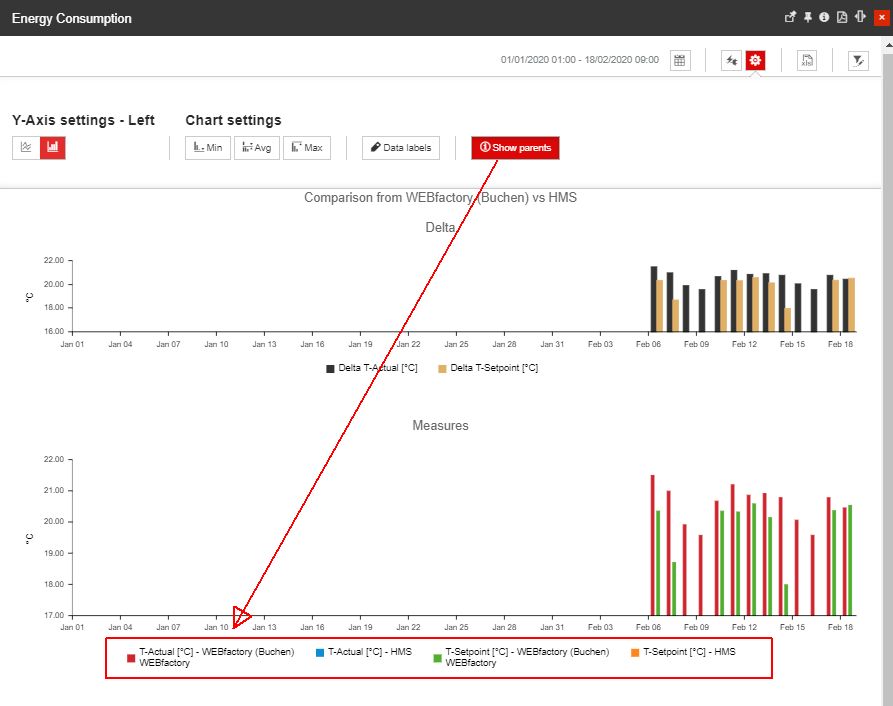Open the filter edit icon
The width and height of the screenshot is (893, 706).
click(x=858, y=61)
